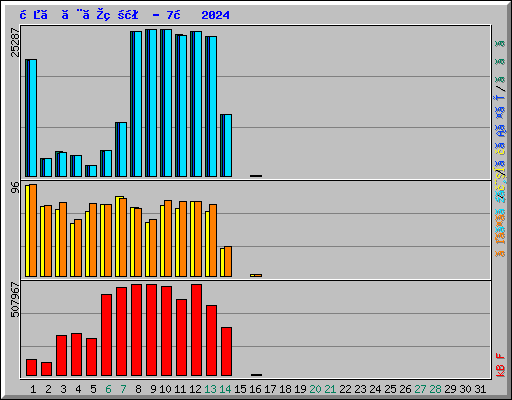The height and width of the screenshot is (400, 512).
Task: Click the cyan bar for day 1
Action: click(x=33, y=118)
